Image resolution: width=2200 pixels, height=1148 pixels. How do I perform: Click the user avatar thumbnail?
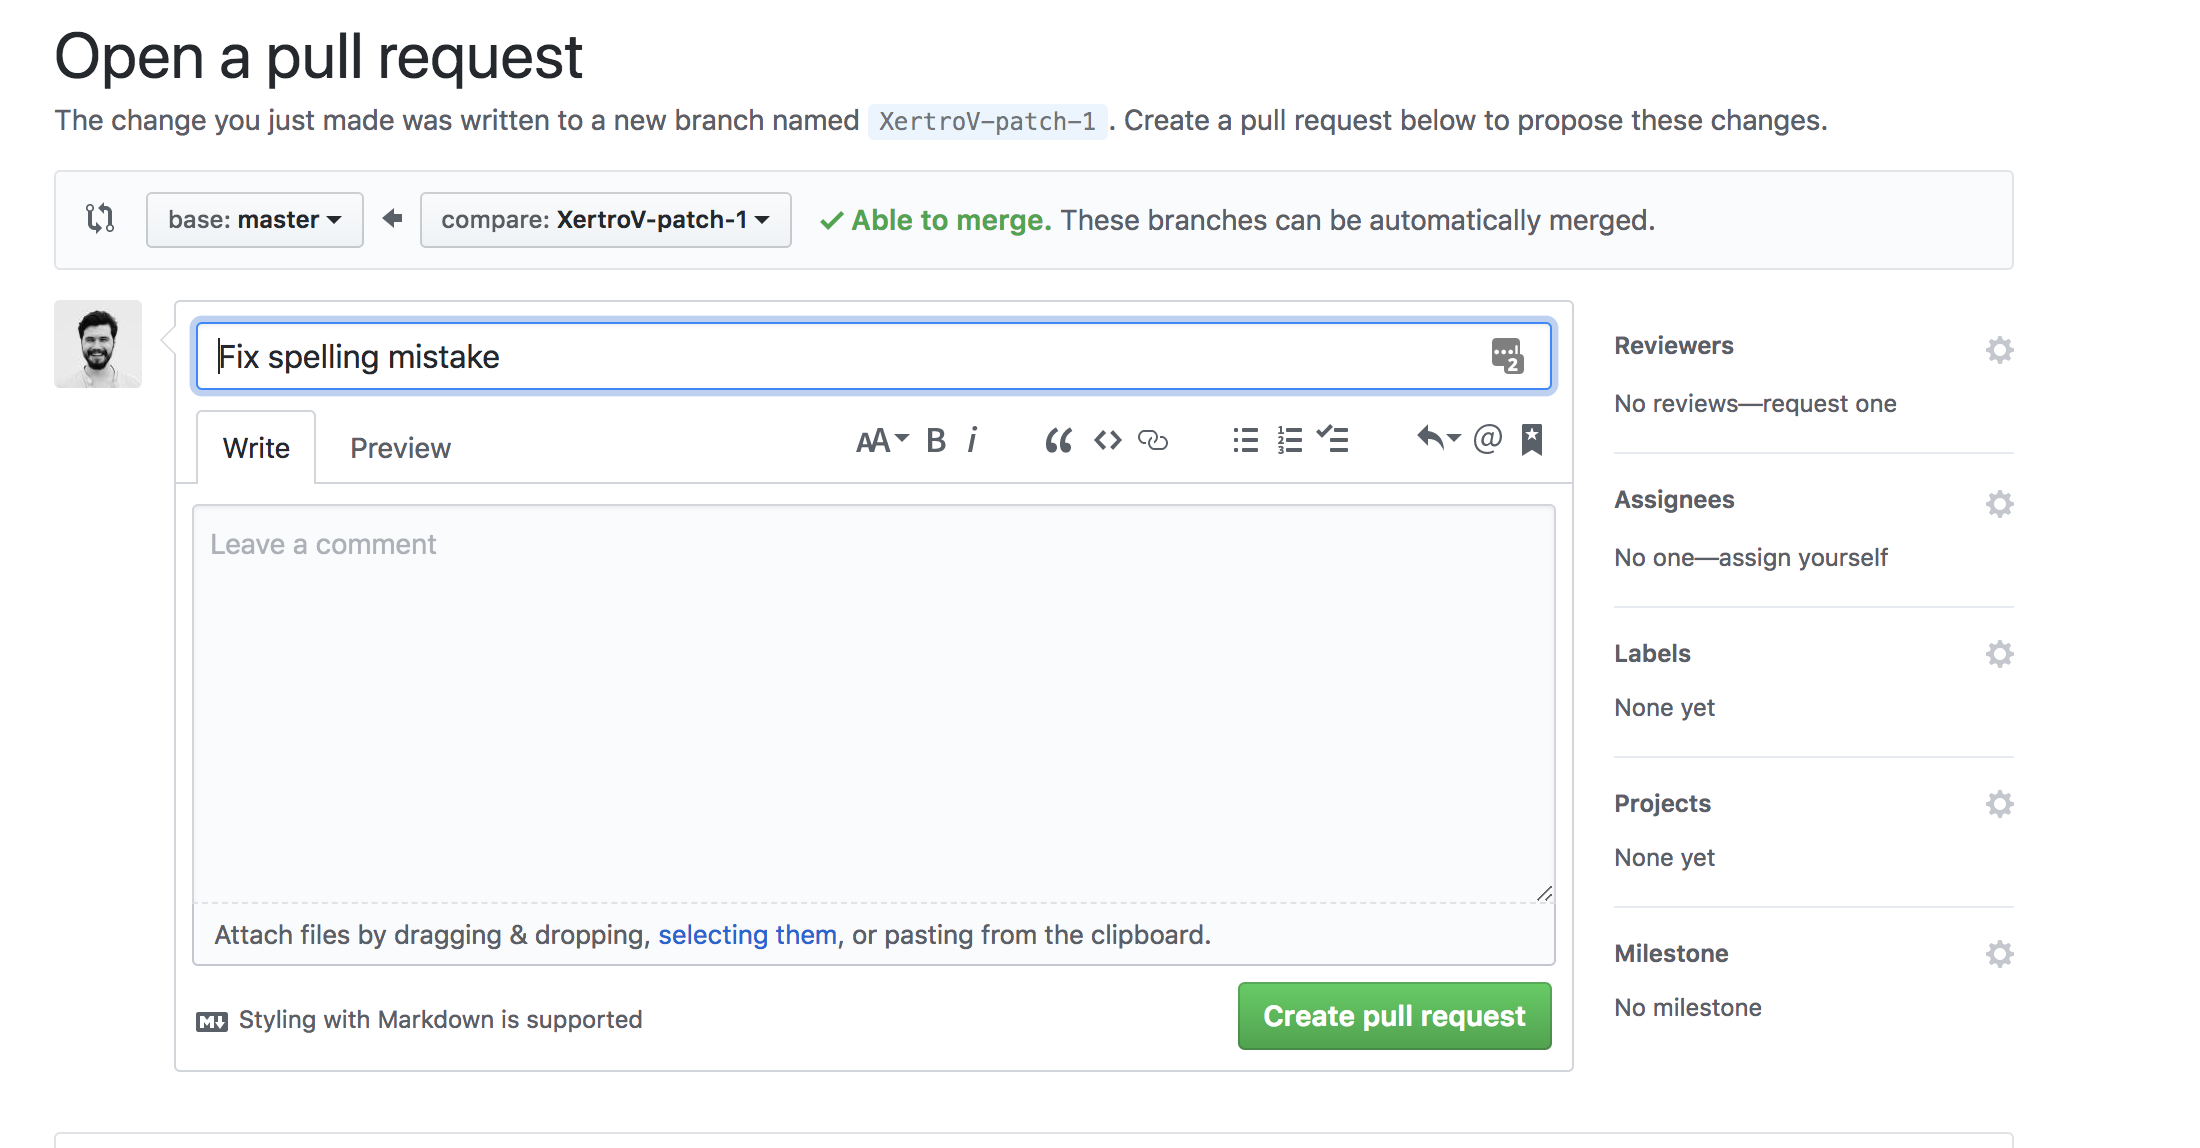click(98, 344)
